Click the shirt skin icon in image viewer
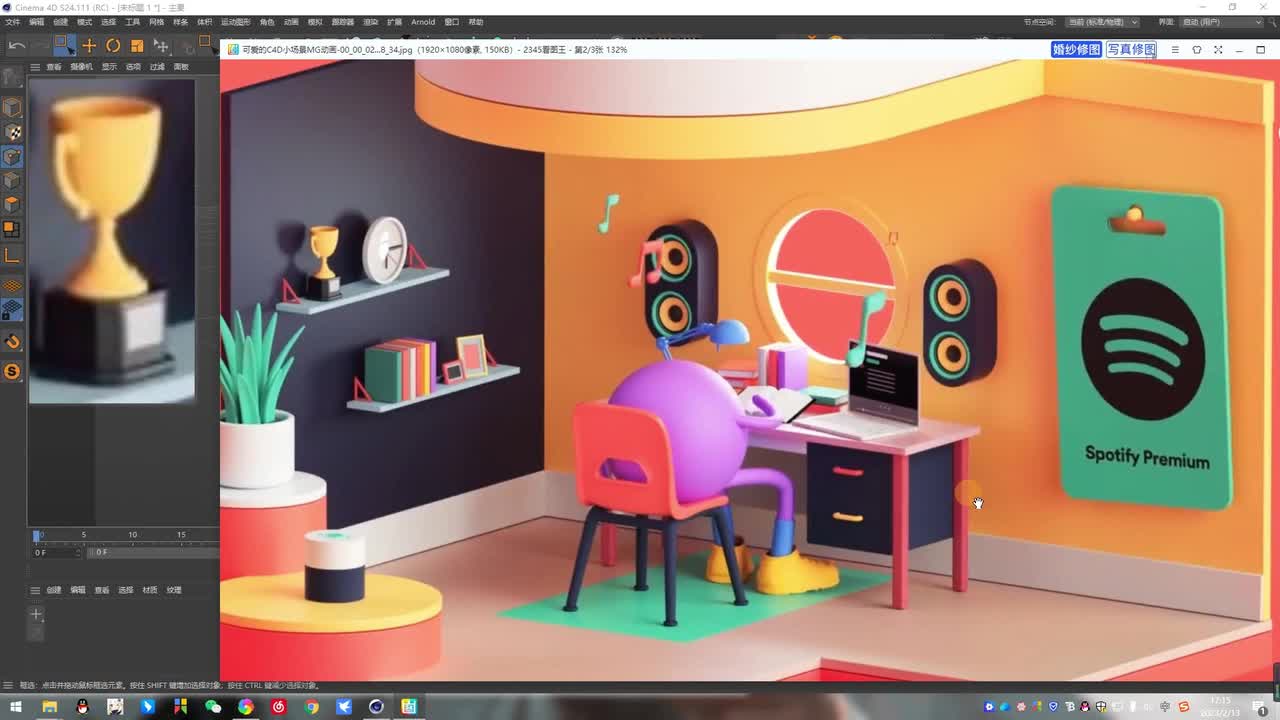Image resolution: width=1280 pixels, height=720 pixels. click(1196, 49)
